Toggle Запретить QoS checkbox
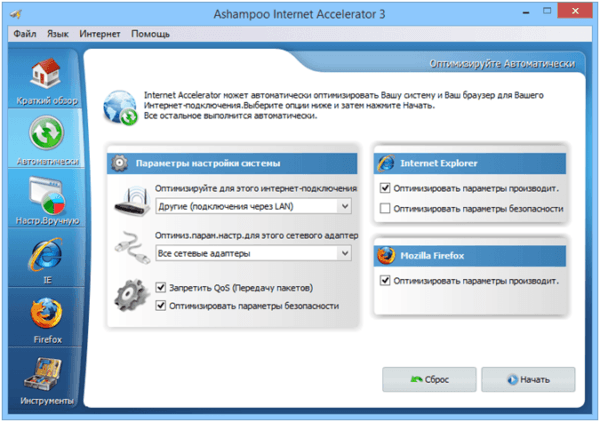The height and width of the screenshot is (422, 600). (x=161, y=287)
